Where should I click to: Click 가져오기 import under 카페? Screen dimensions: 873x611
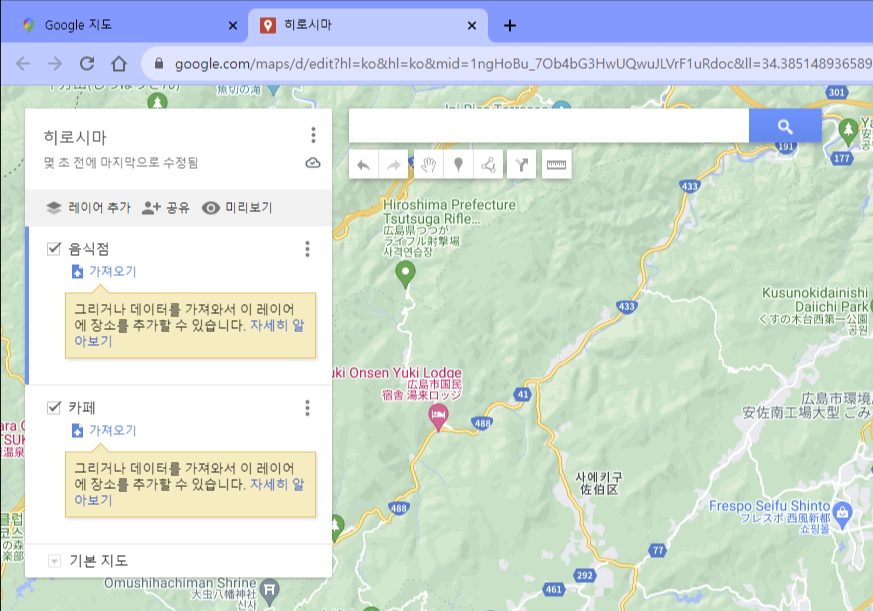tap(104, 431)
